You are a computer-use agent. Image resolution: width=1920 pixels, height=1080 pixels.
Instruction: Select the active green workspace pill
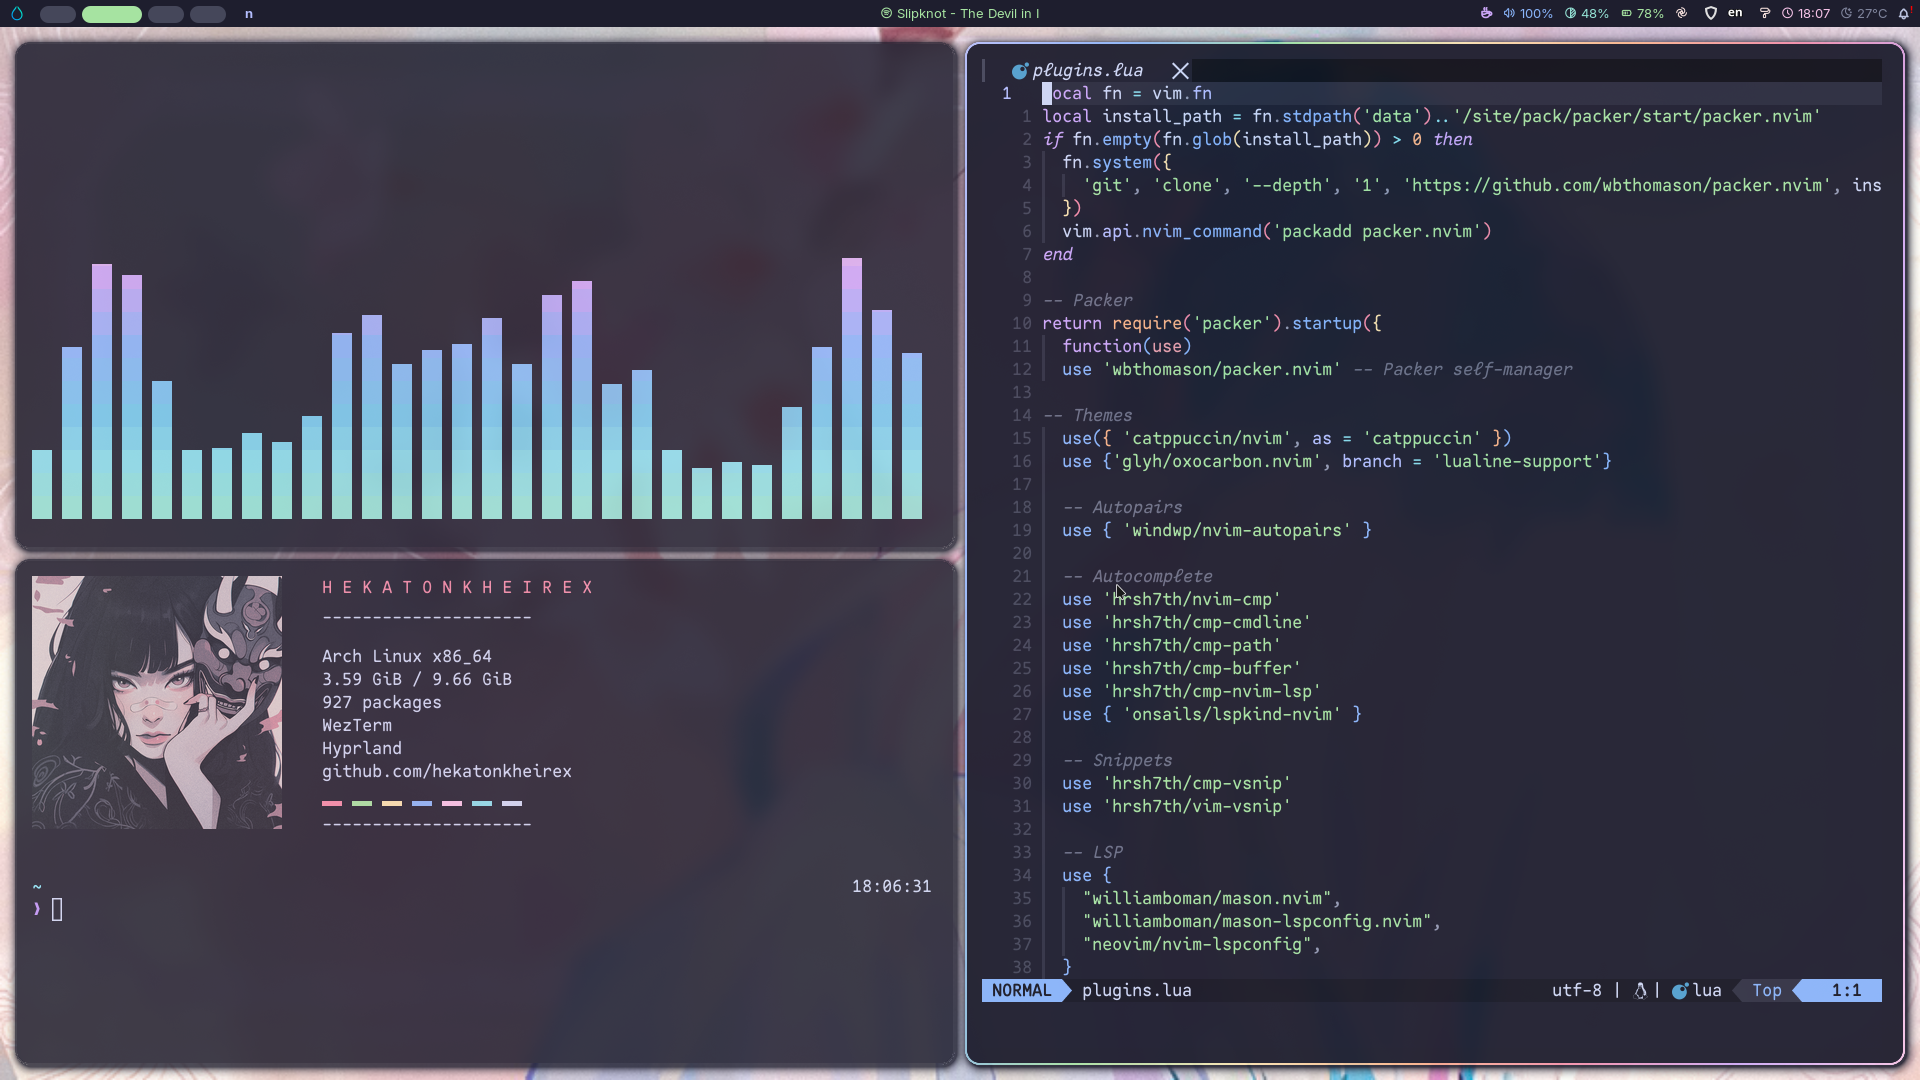tap(111, 14)
